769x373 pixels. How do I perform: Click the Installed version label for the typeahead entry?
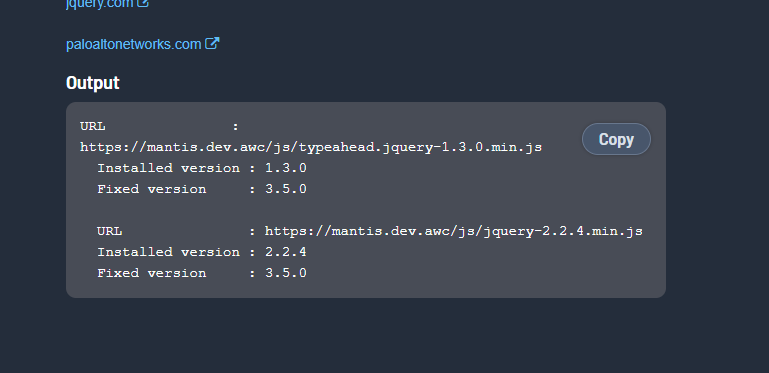tap(169, 168)
